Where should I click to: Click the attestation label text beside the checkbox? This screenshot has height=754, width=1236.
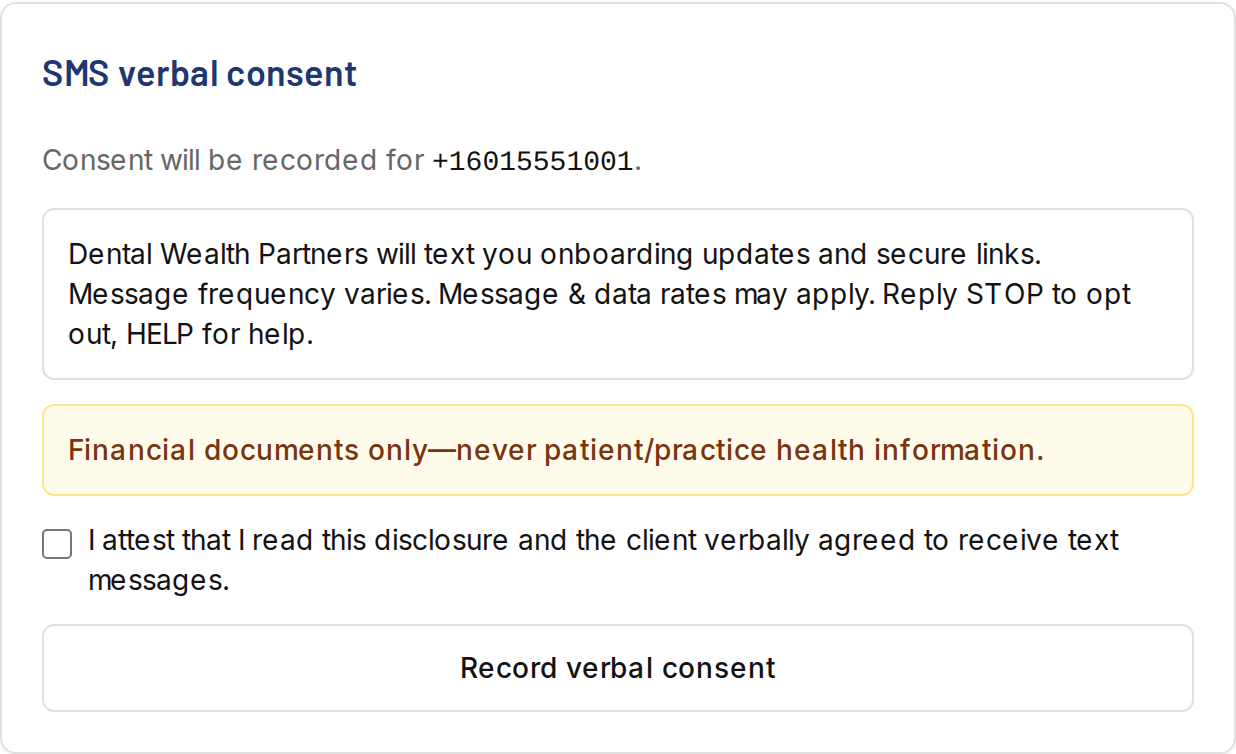coord(603,560)
